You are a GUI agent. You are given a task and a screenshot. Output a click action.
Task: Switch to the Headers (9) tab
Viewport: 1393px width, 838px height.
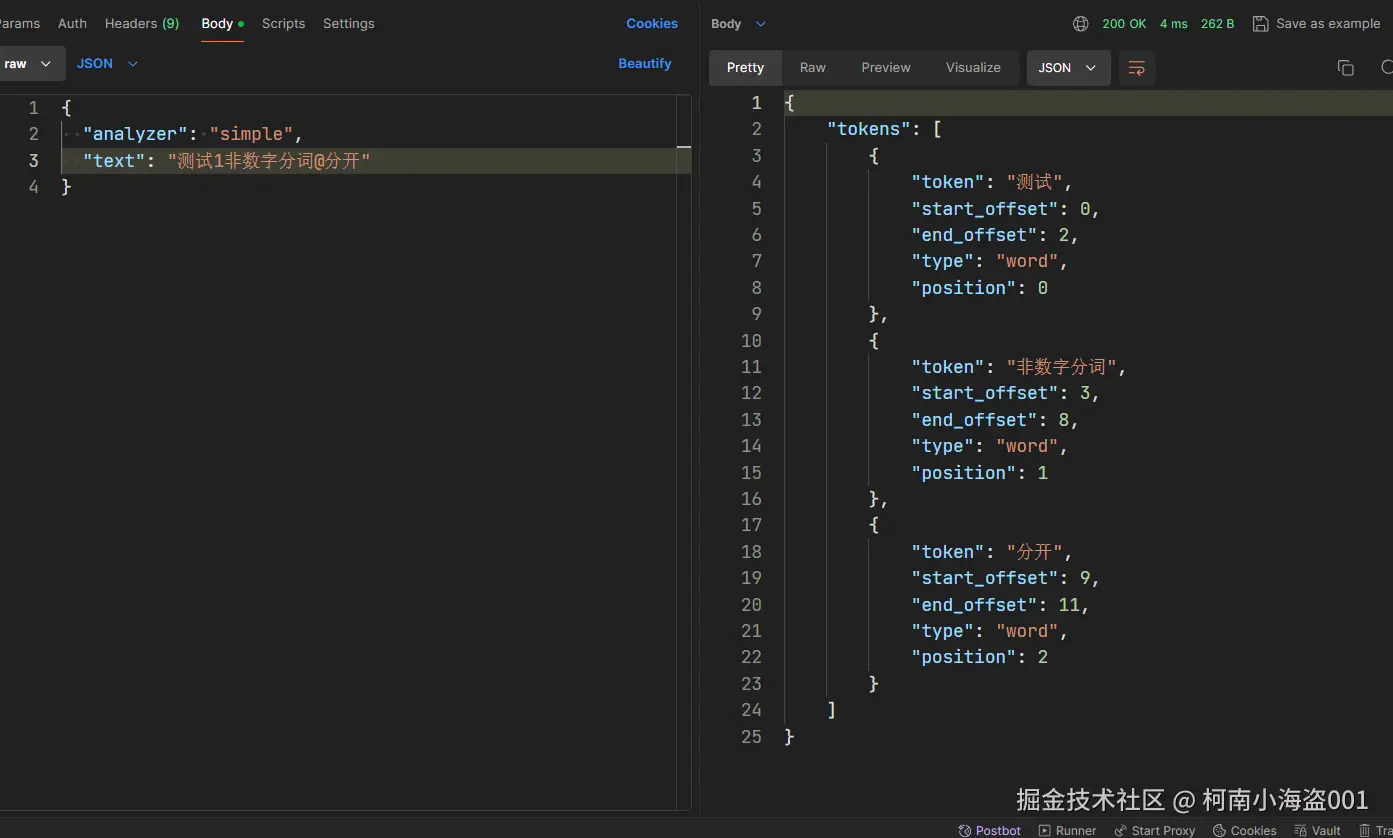142,23
